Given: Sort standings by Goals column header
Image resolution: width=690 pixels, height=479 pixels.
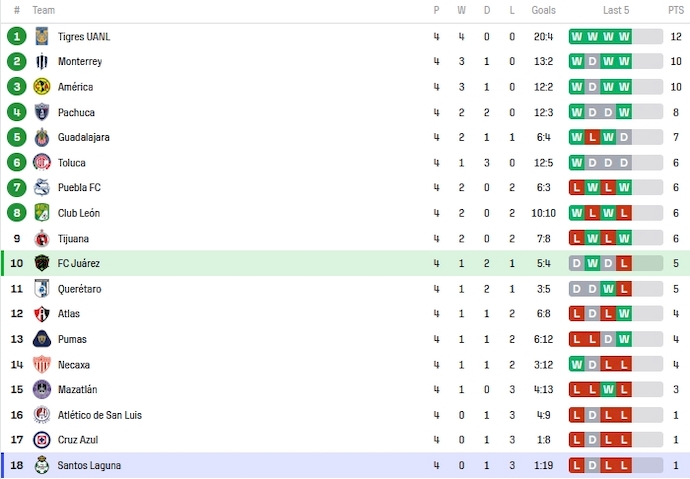Looking at the screenshot, I should pyautogui.click(x=544, y=10).
